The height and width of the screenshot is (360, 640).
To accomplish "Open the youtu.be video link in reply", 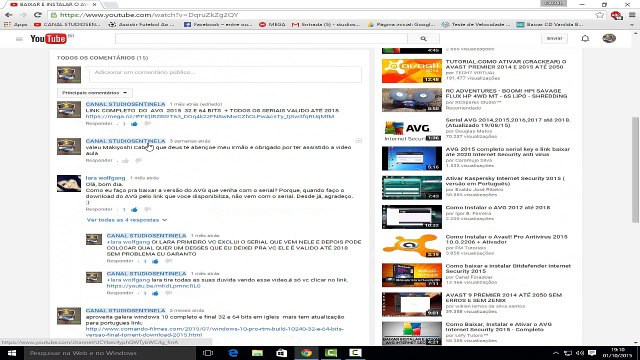I will point(153,286).
